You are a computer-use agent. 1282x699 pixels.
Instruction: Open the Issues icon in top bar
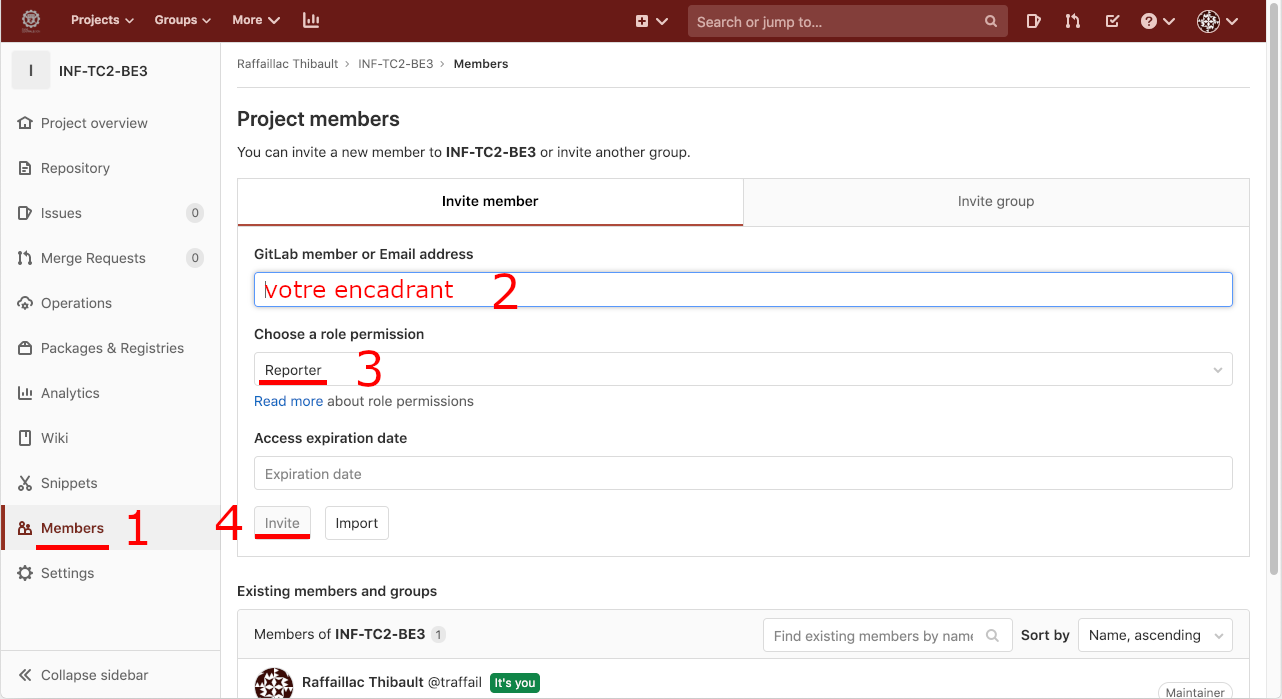(x=1034, y=21)
